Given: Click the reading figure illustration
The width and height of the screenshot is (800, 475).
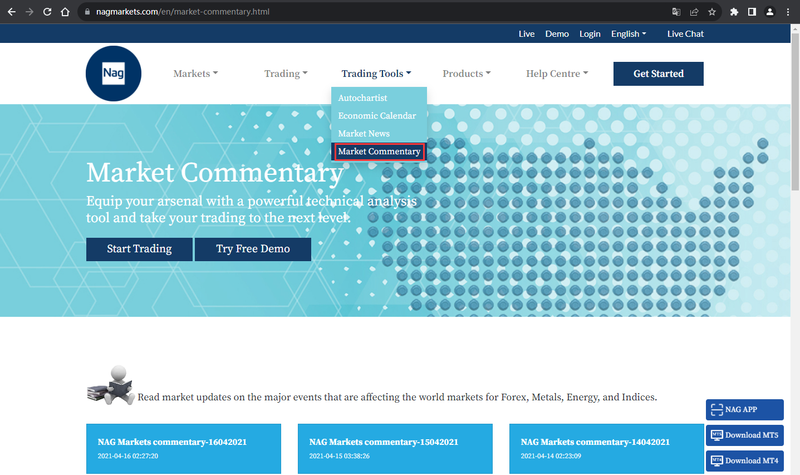Looking at the screenshot, I should [x=111, y=385].
